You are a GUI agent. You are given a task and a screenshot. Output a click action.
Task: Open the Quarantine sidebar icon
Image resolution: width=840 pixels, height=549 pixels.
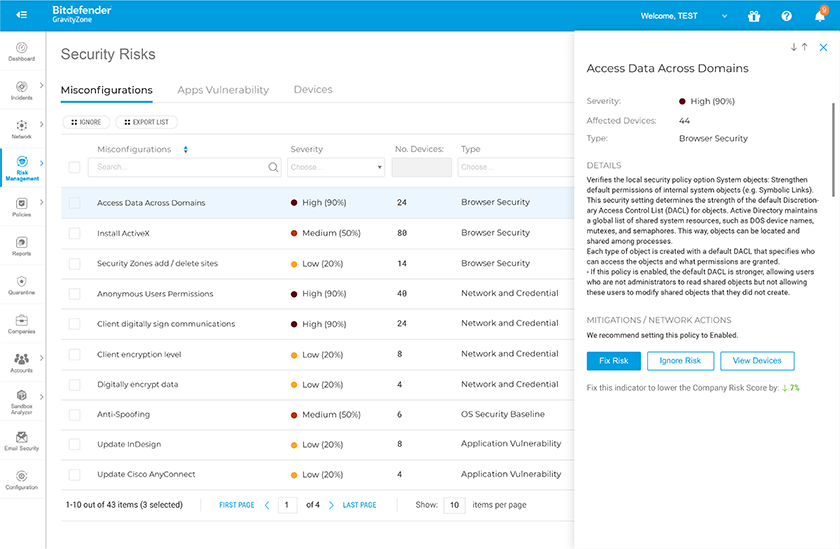pos(21,282)
